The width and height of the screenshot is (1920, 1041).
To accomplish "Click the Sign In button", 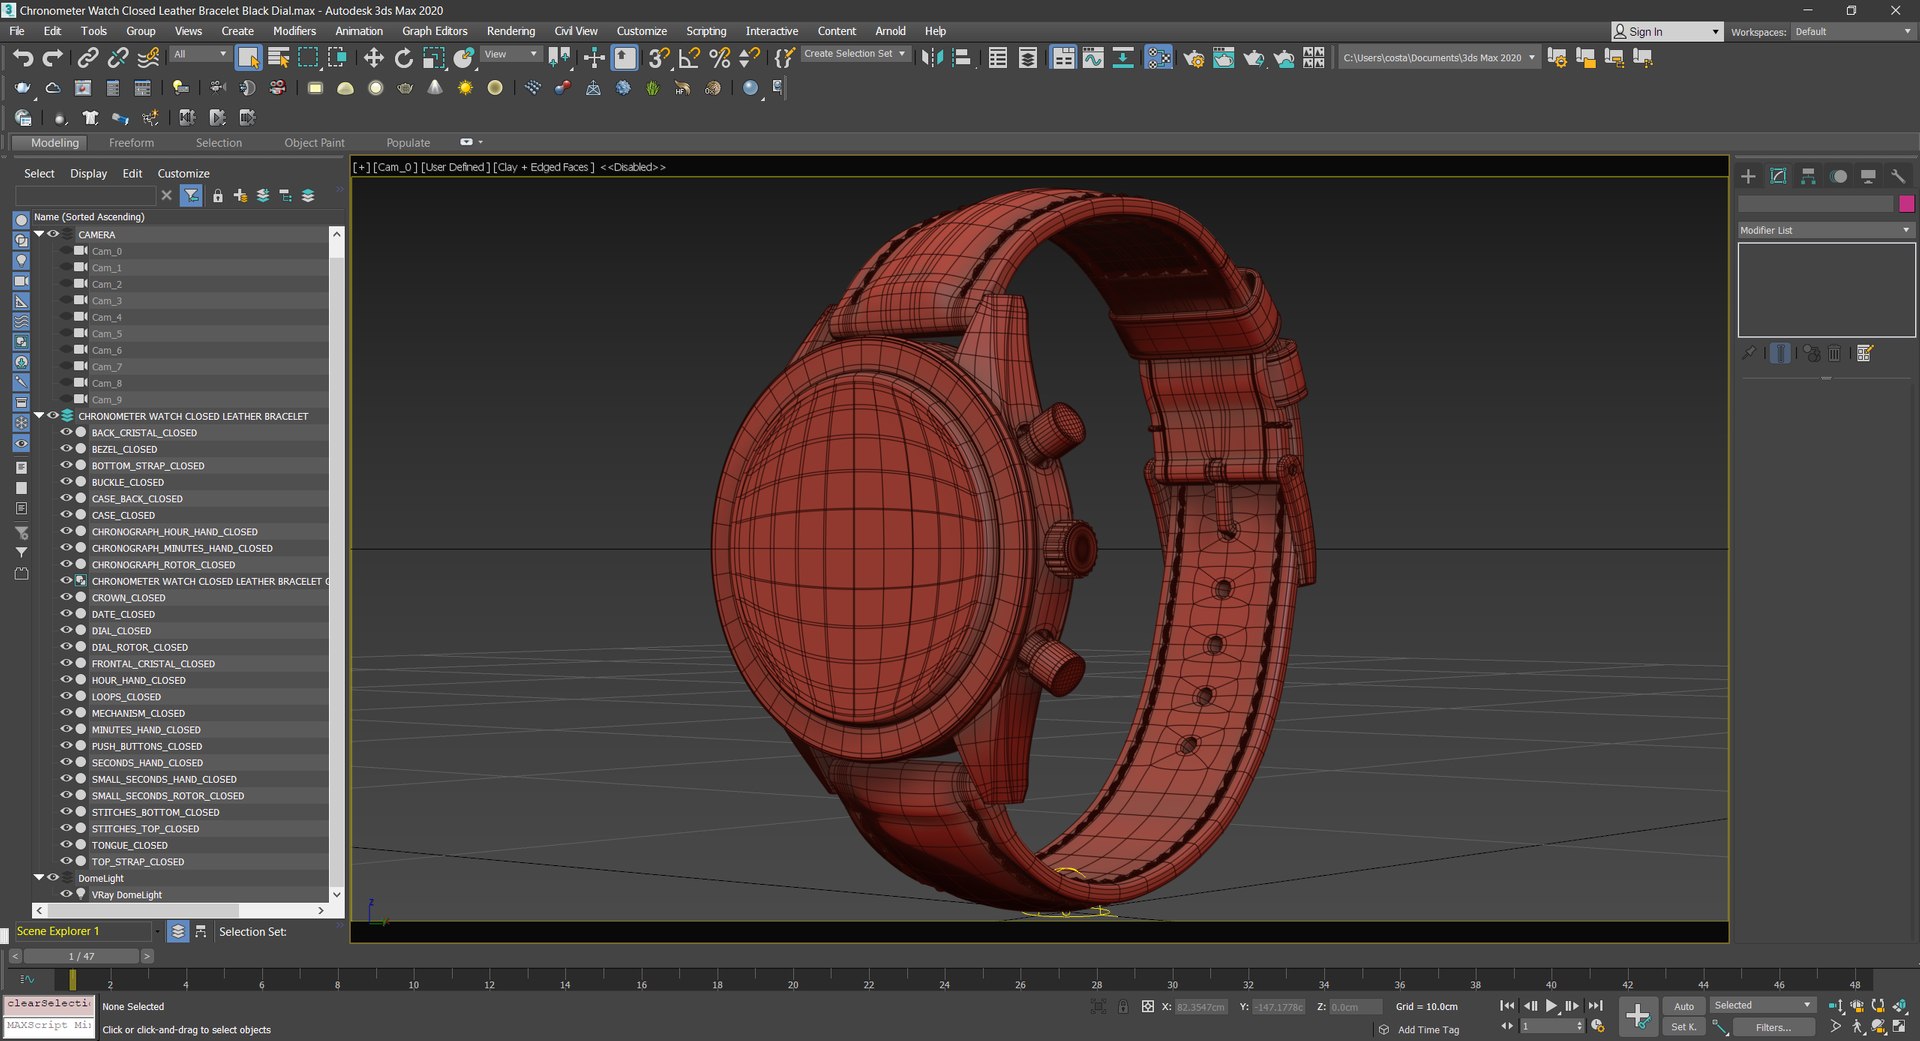I will click(x=1667, y=32).
